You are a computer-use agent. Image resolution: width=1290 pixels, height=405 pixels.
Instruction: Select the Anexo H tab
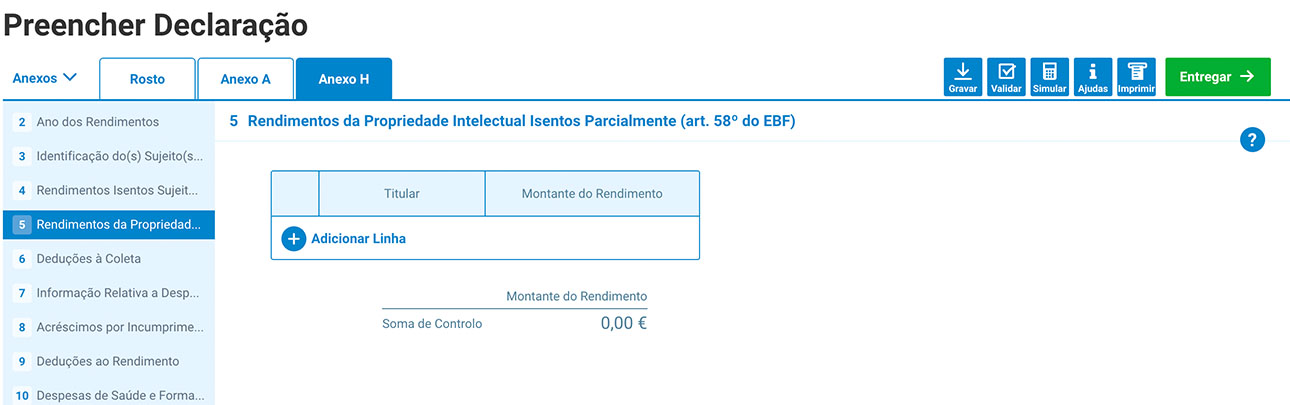tap(344, 79)
